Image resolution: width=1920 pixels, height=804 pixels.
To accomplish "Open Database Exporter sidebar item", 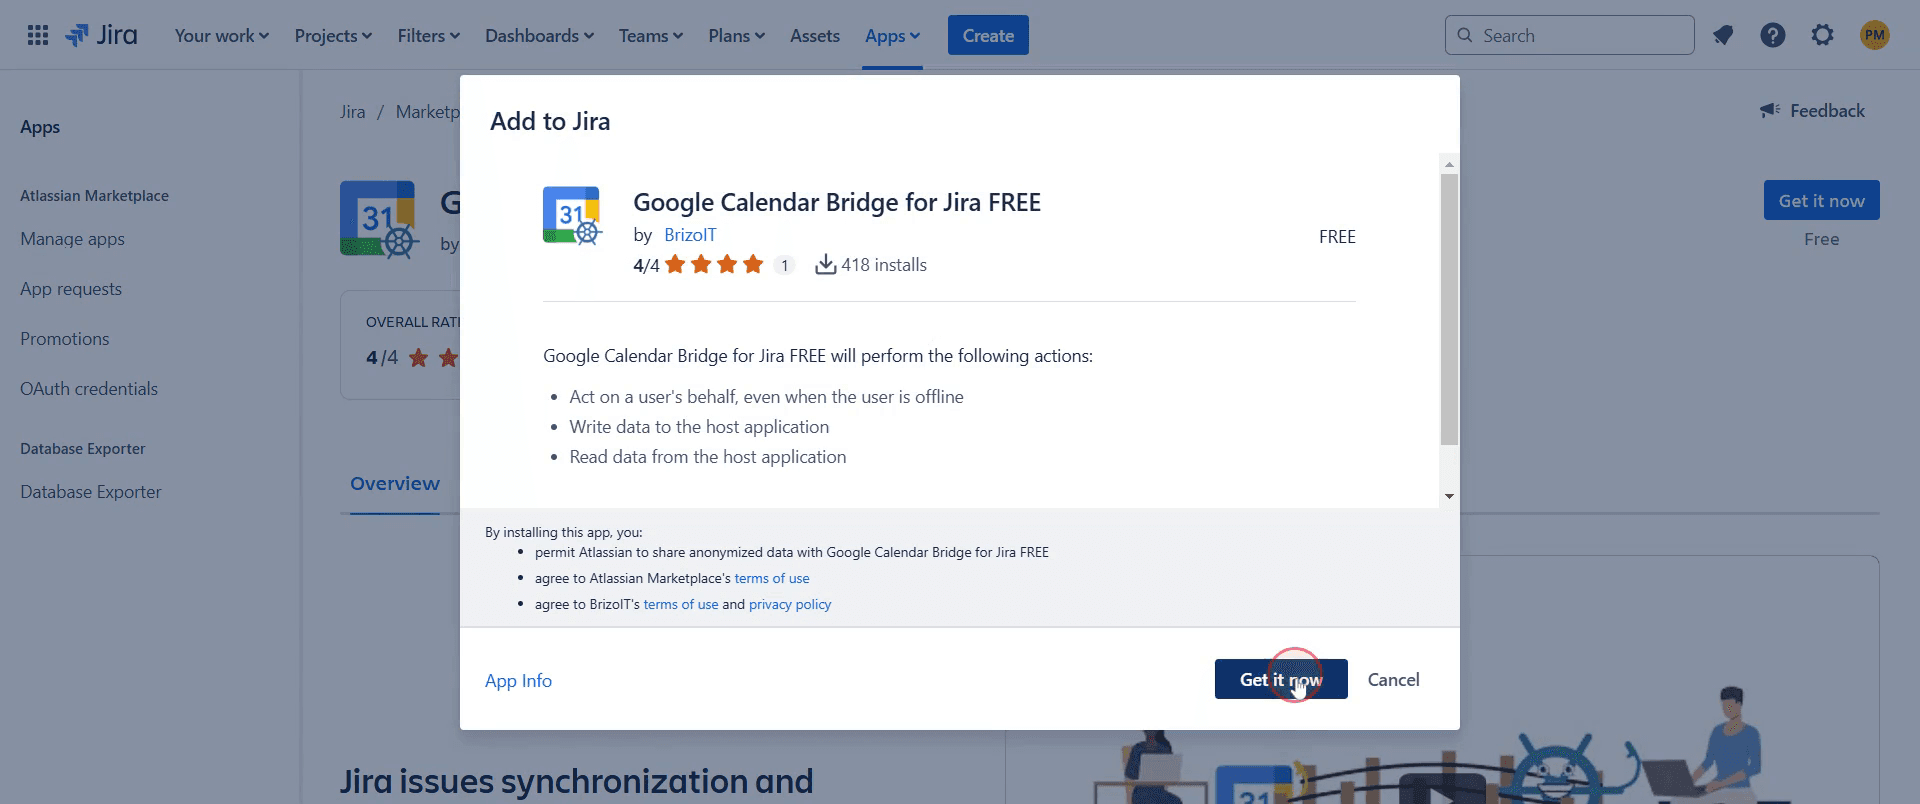I will point(91,492).
